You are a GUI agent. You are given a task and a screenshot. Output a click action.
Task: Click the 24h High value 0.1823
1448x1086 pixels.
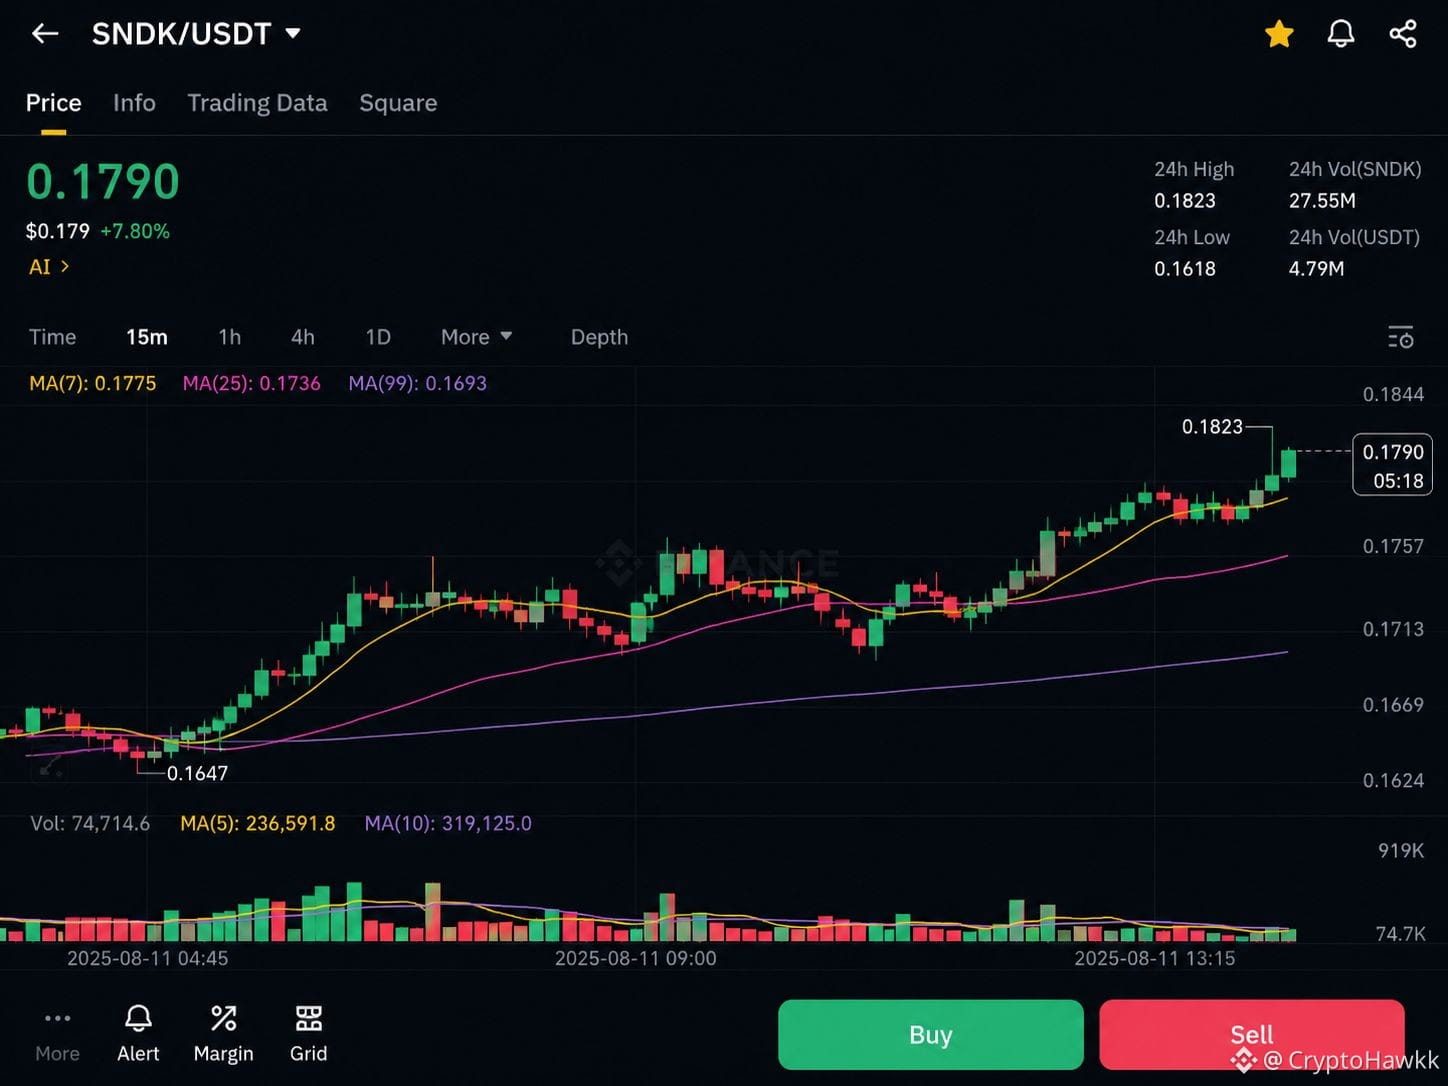(1185, 201)
